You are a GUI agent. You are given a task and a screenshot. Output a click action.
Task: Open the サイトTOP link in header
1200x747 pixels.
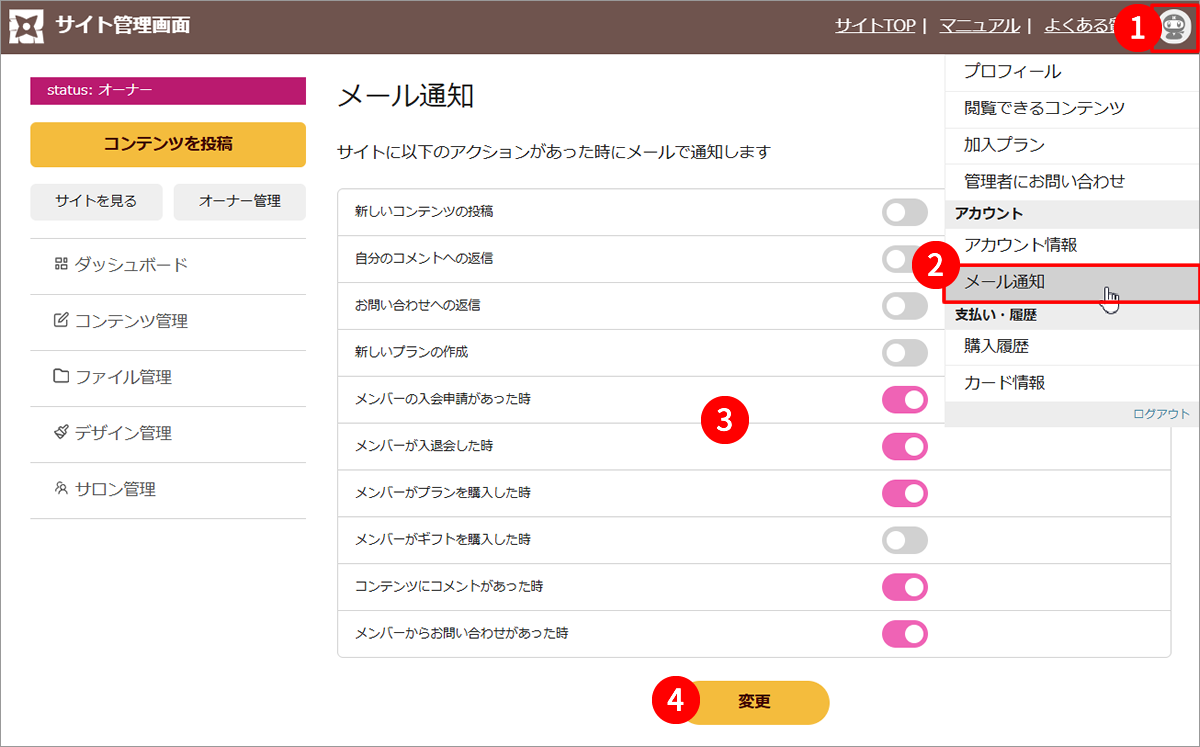tap(875, 26)
